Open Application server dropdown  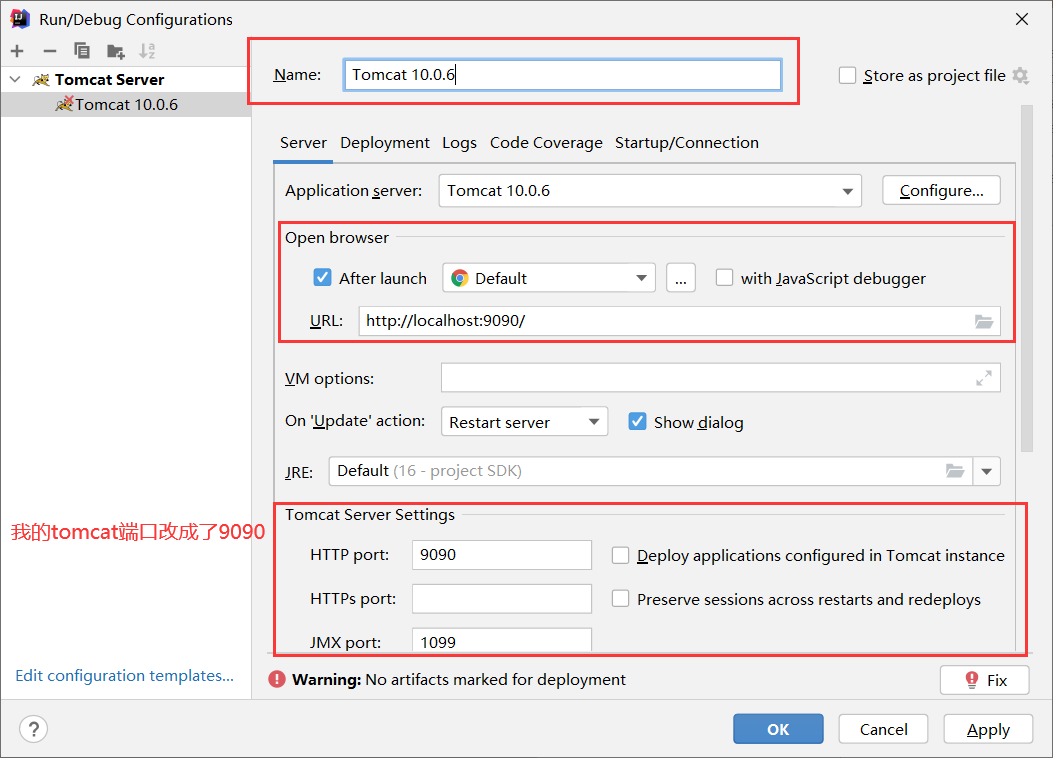(650, 191)
